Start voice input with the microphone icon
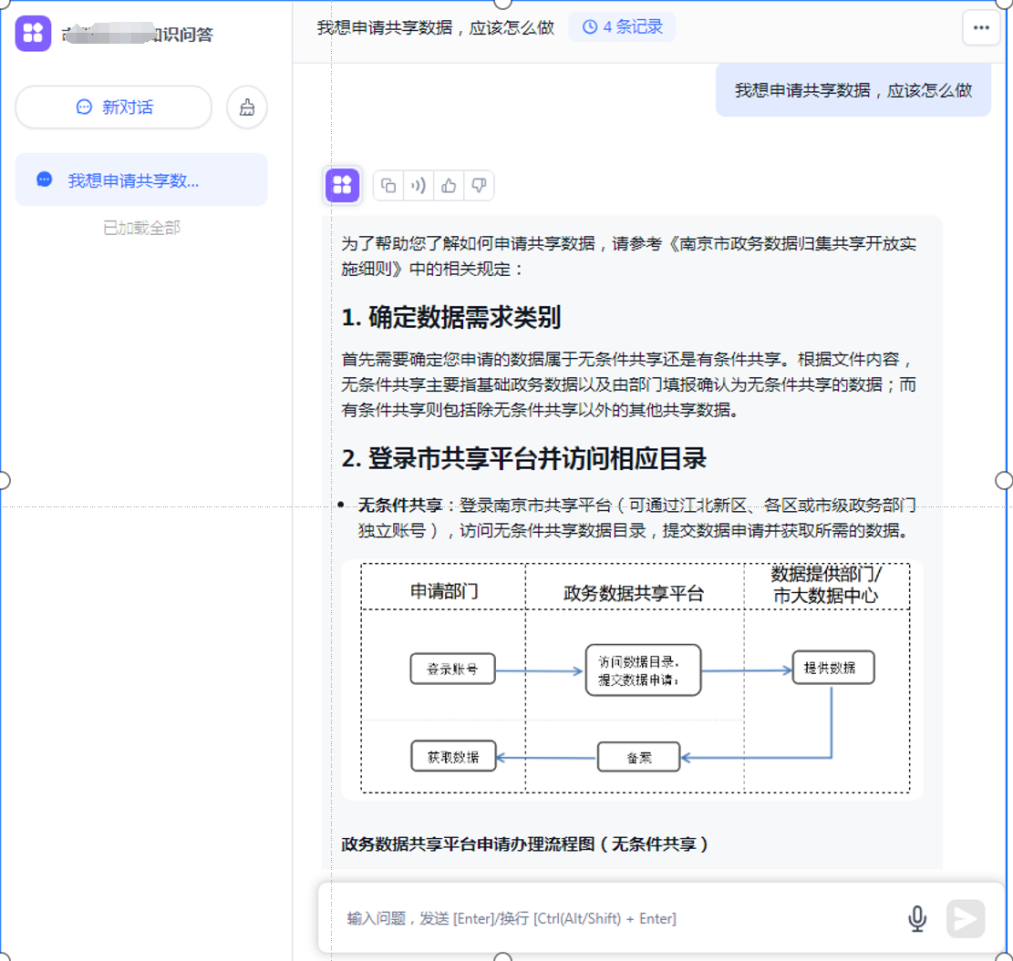 point(917,918)
